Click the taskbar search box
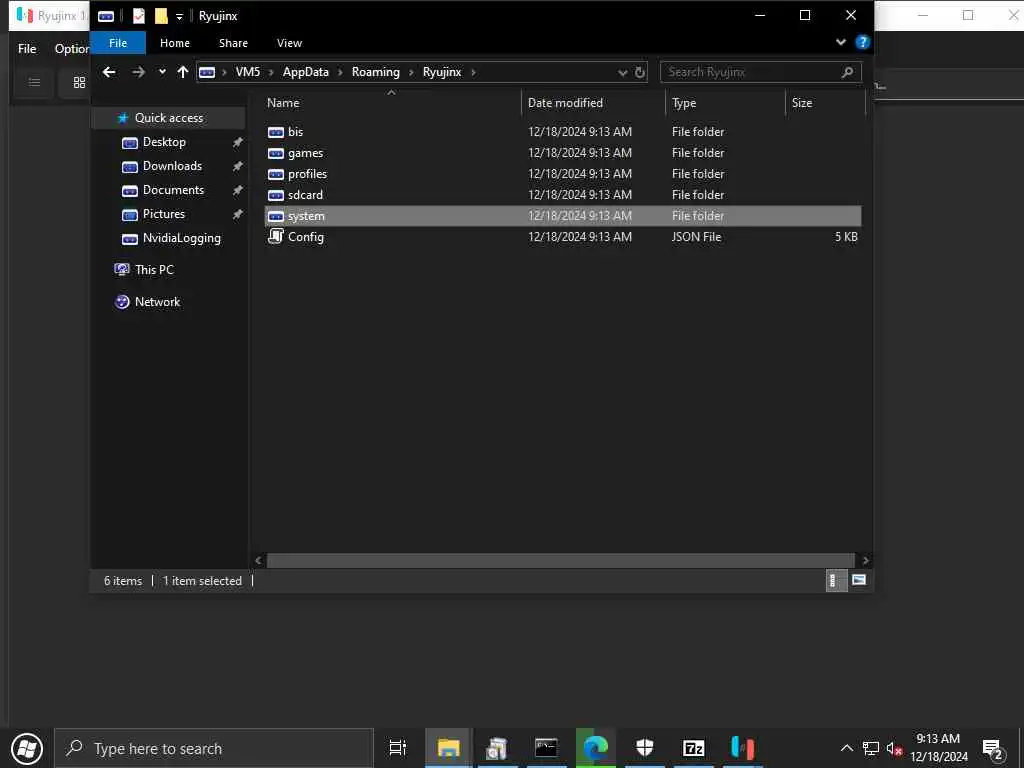 [214, 748]
